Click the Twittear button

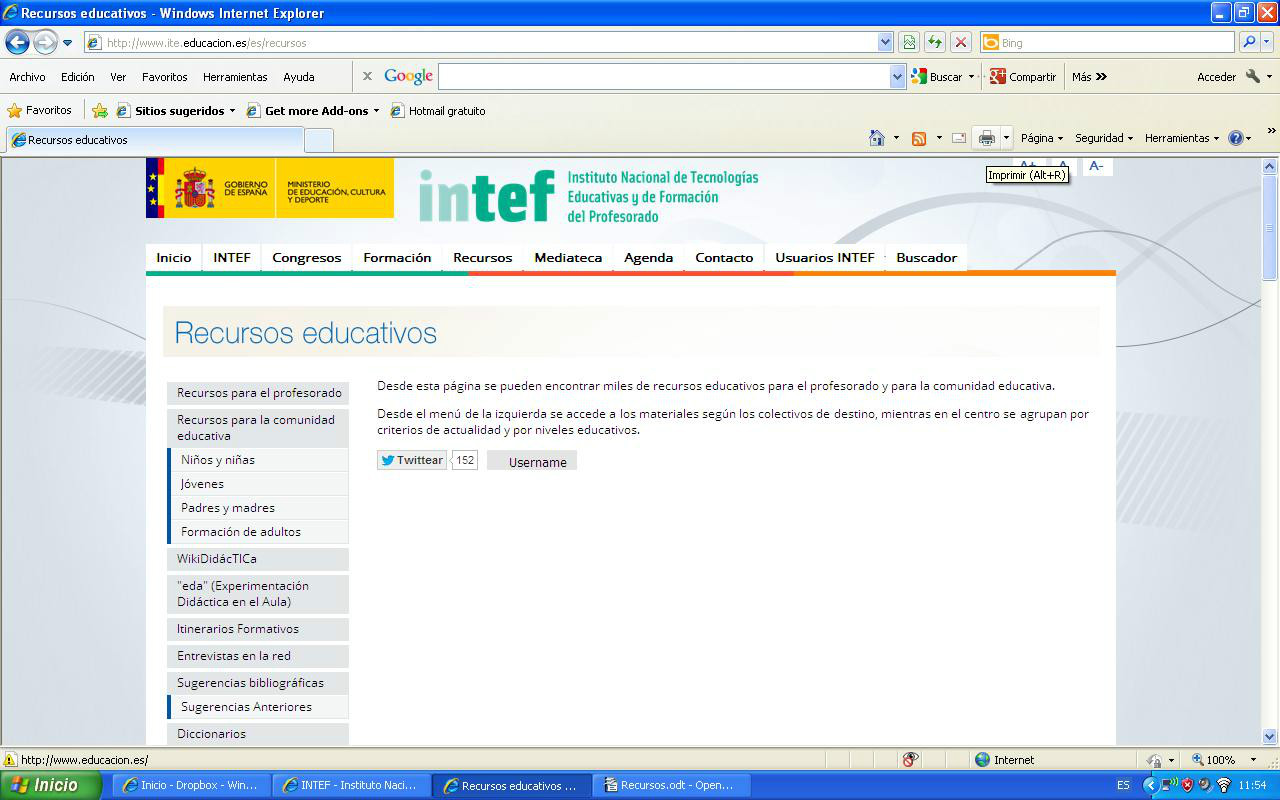[x=412, y=460]
